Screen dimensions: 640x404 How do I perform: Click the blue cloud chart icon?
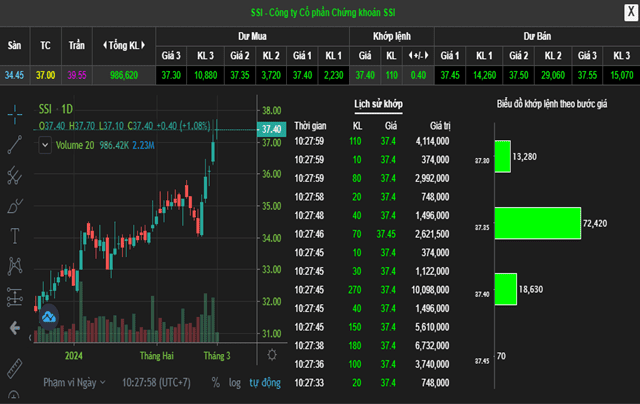coord(49,317)
